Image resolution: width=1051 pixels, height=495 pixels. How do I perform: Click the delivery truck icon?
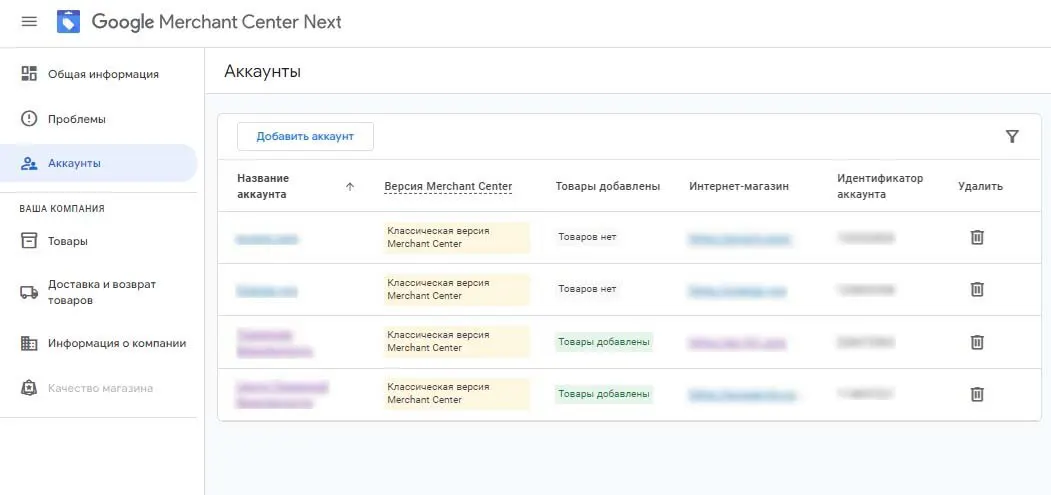(x=29, y=292)
